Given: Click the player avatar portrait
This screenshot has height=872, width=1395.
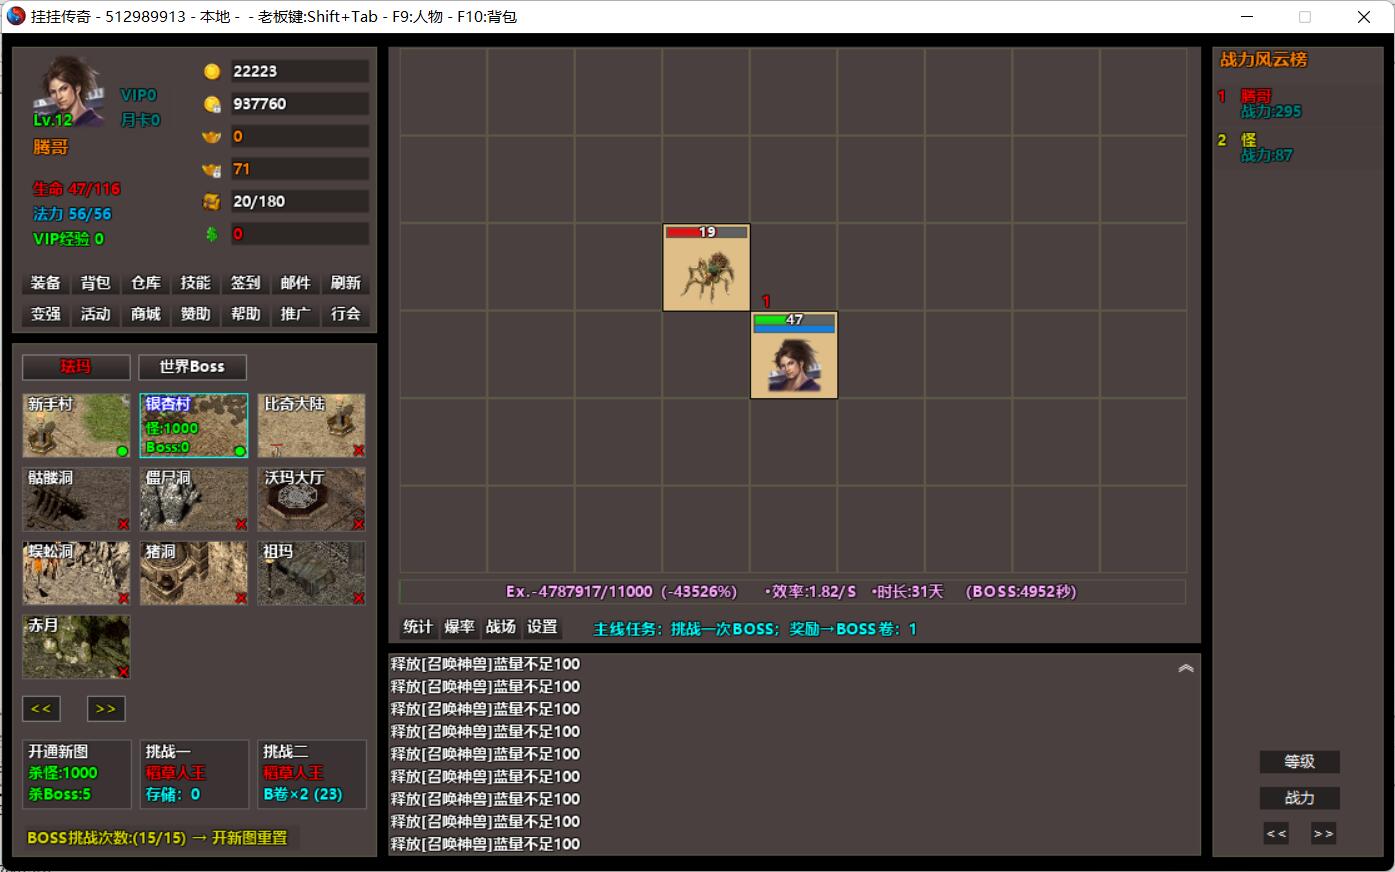Looking at the screenshot, I should pos(68,92).
